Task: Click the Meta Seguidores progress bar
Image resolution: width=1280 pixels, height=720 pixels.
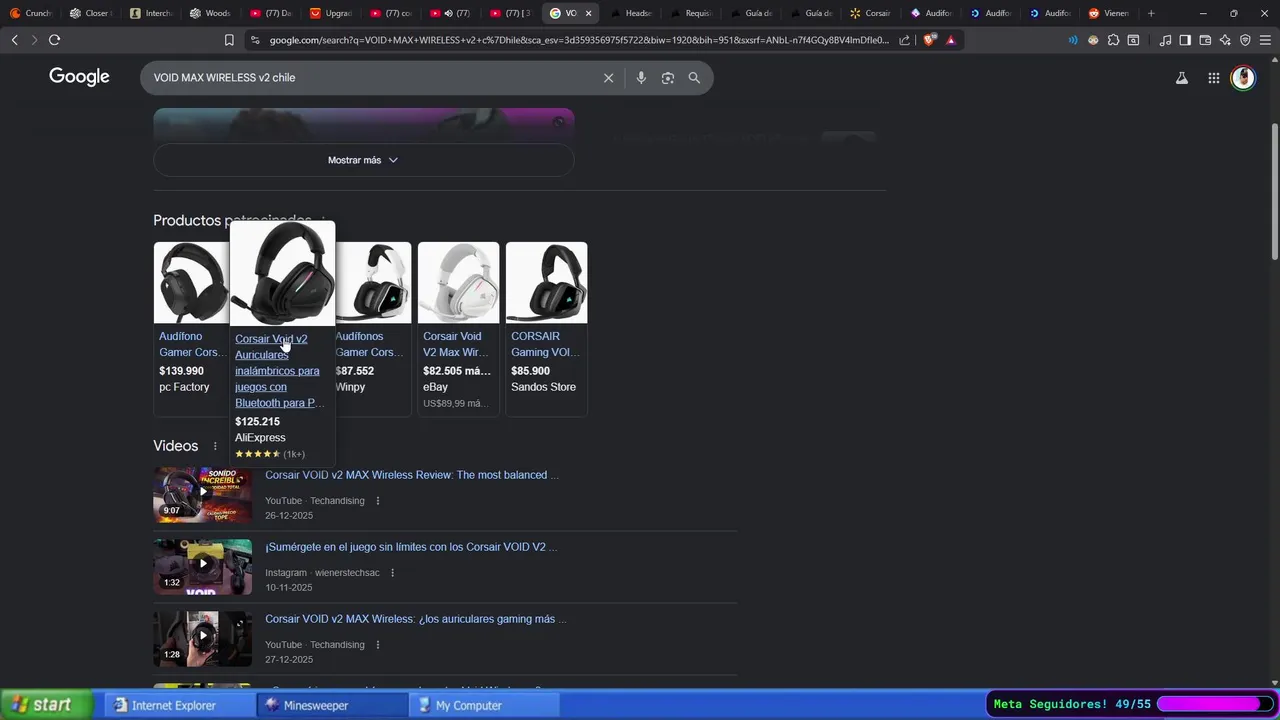Action: coord(1214,705)
